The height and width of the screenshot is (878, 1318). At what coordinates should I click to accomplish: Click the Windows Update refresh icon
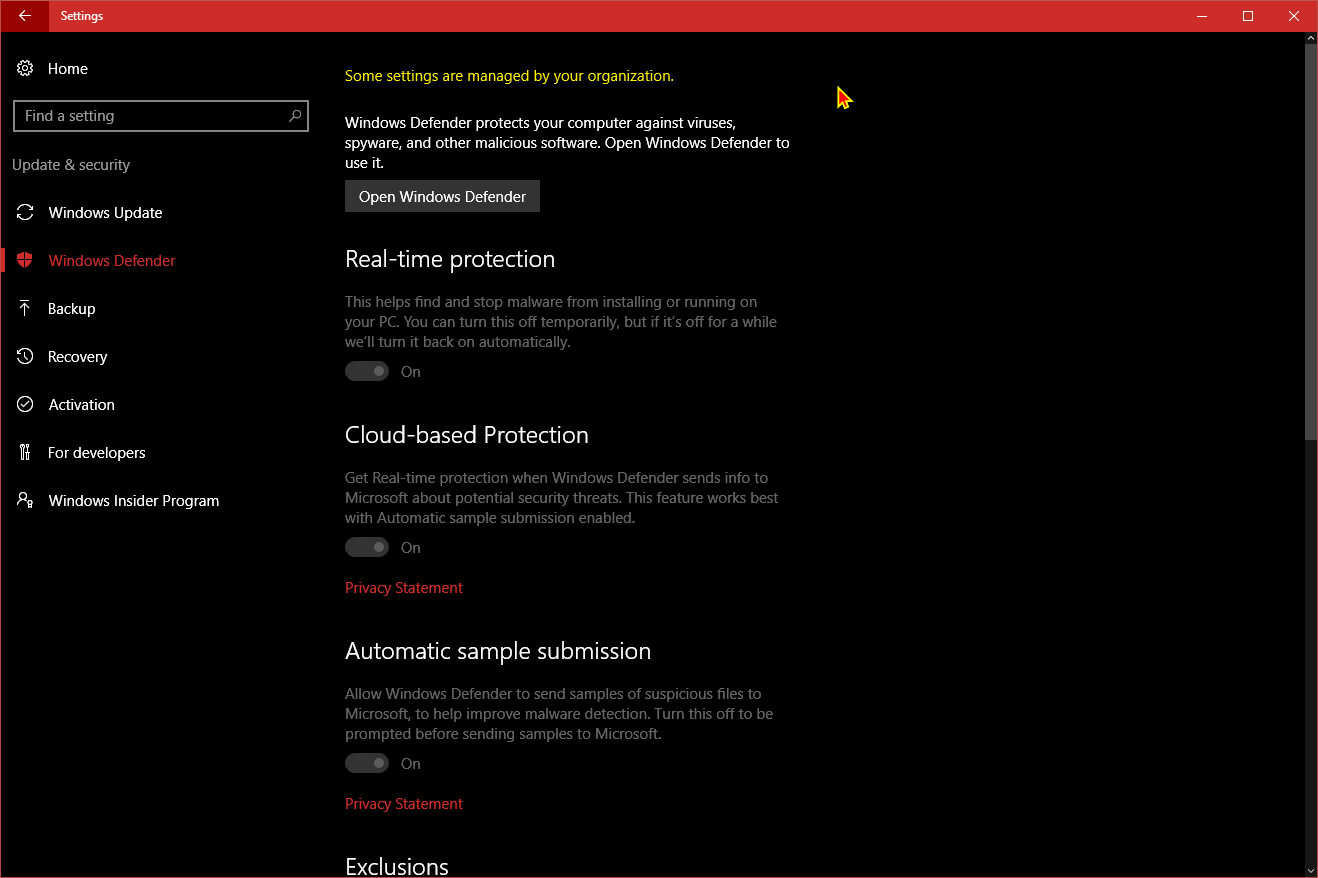[x=25, y=212]
